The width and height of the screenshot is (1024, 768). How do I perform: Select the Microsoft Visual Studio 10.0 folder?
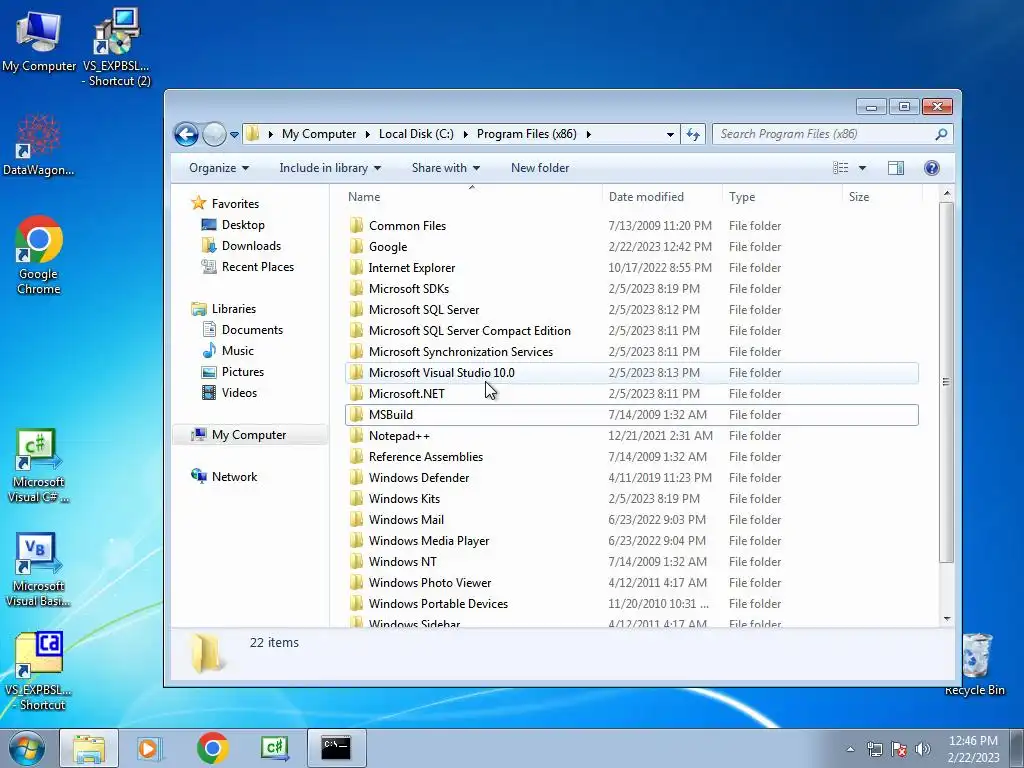point(632,373)
